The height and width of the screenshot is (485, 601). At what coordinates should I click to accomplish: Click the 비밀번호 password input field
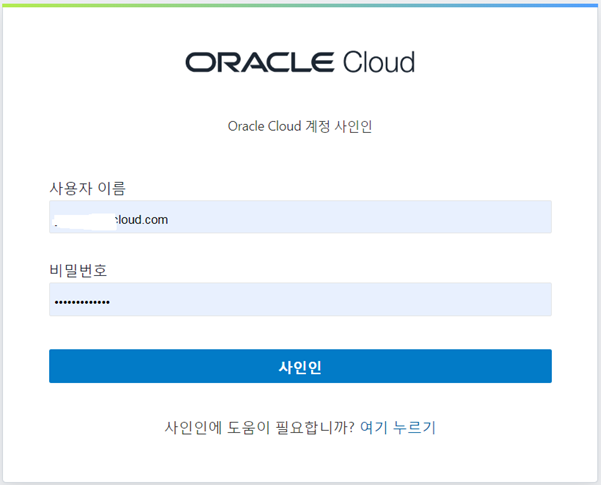pos(300,299)
